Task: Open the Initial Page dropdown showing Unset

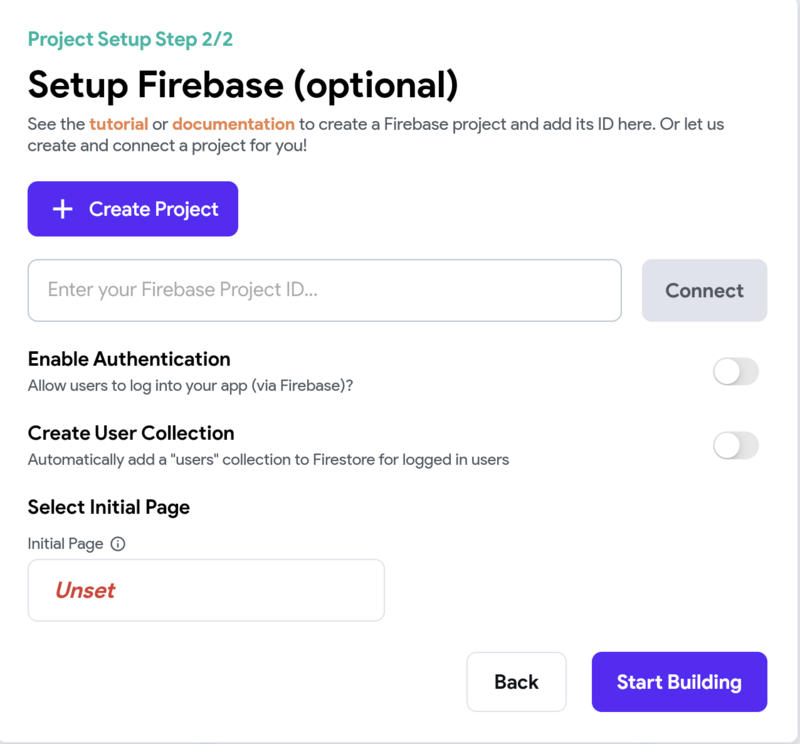Action: coord(206,590)
